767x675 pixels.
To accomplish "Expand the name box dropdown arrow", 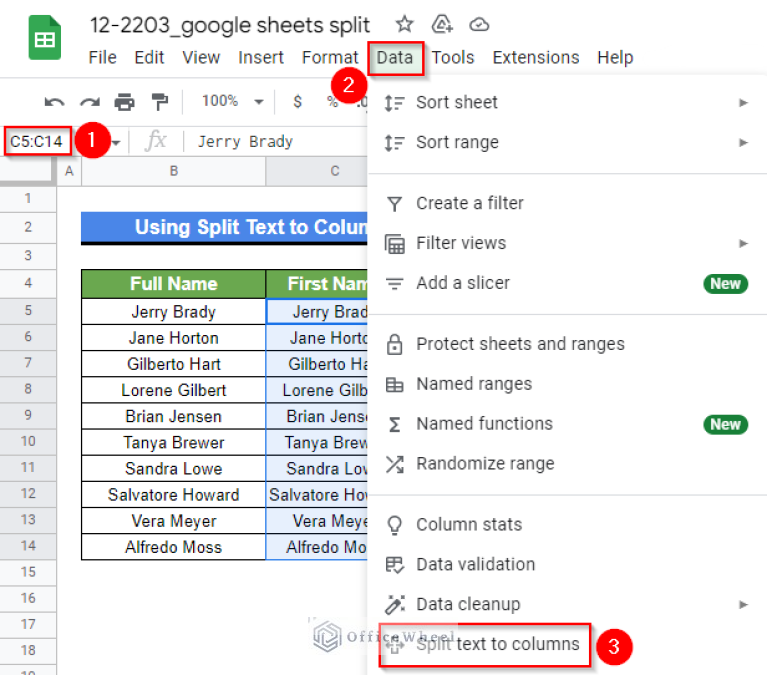I will click(116, 143).
